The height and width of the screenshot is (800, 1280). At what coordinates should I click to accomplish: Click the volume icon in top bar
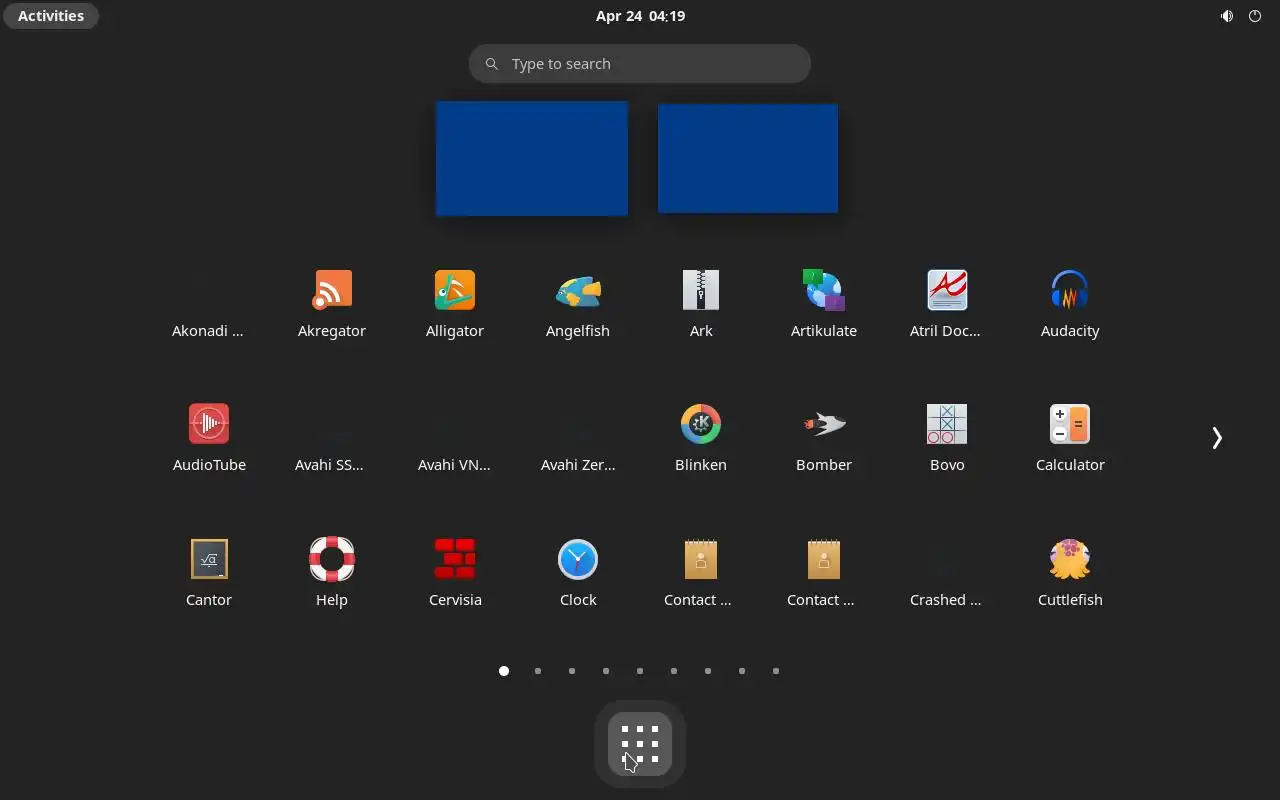1227,16
